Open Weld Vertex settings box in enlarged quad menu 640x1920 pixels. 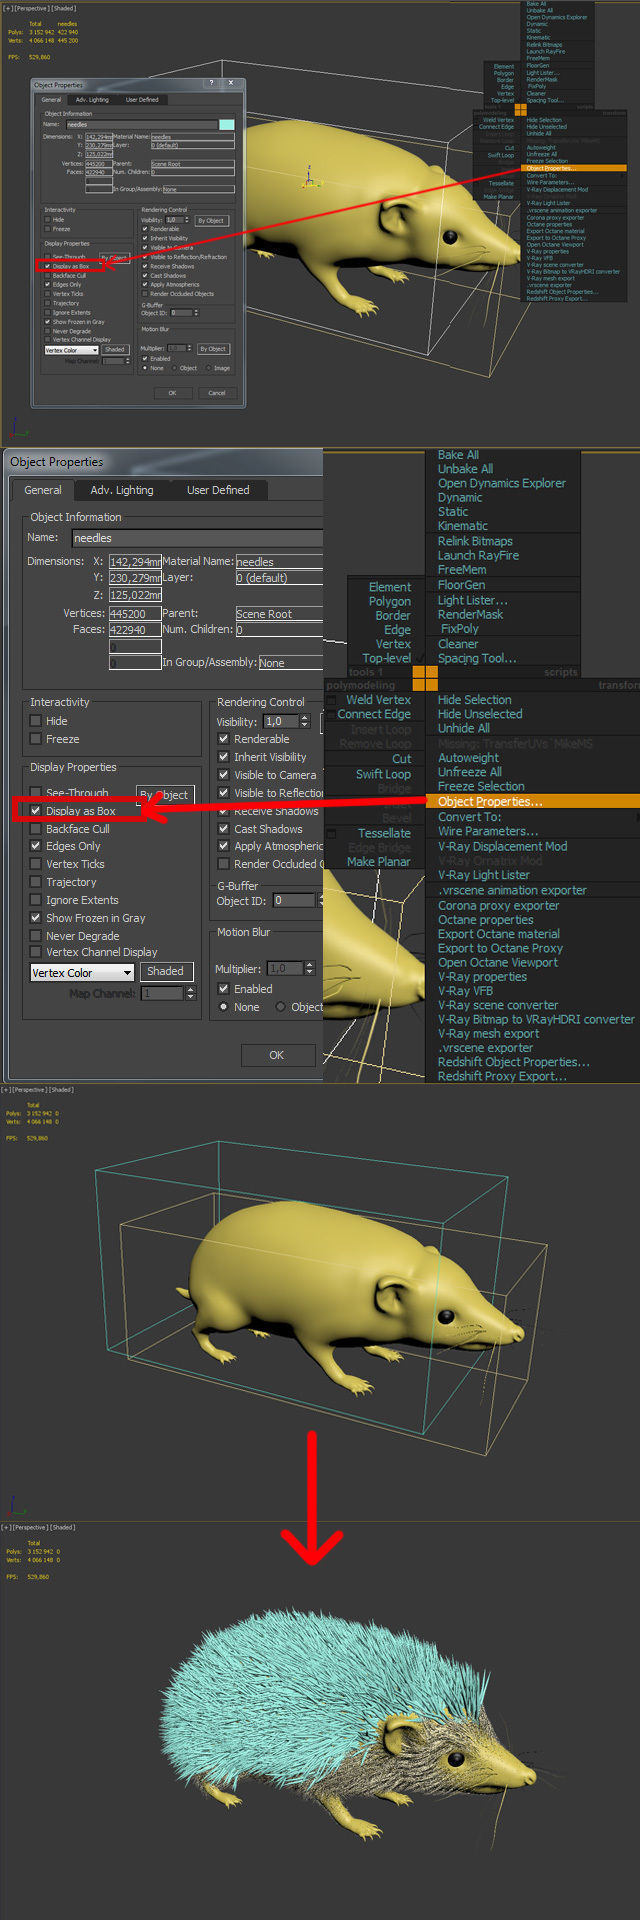(333, 700)
